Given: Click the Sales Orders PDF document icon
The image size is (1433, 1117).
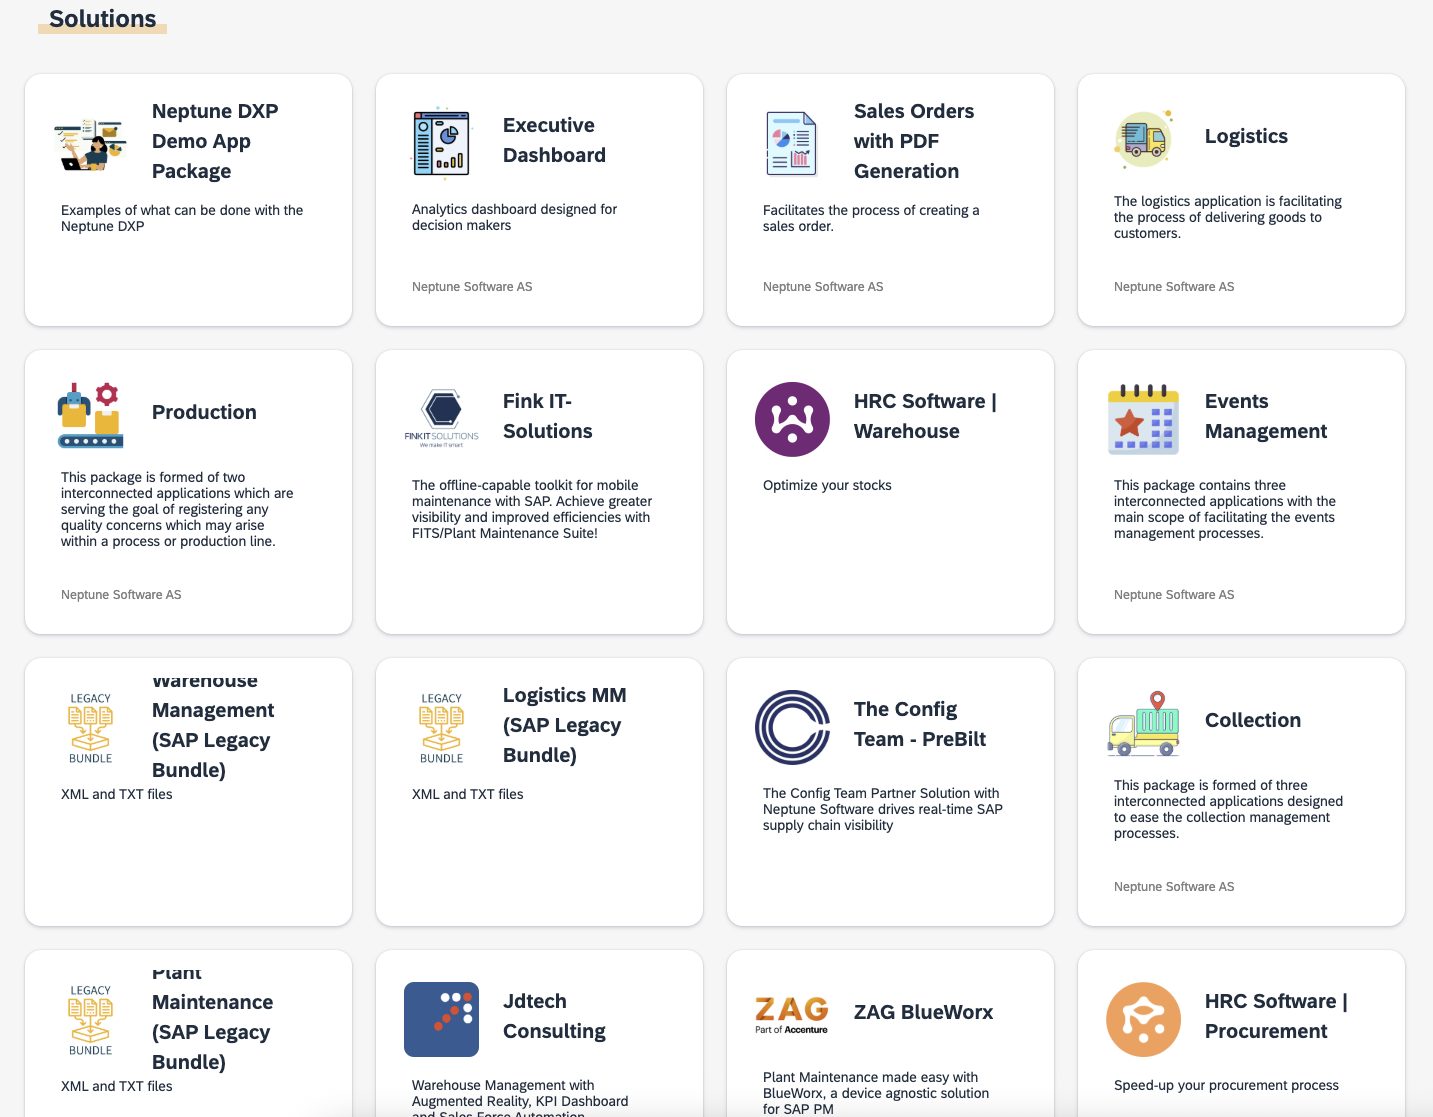Looking at the screenshot, I should (x=791, y=144).
